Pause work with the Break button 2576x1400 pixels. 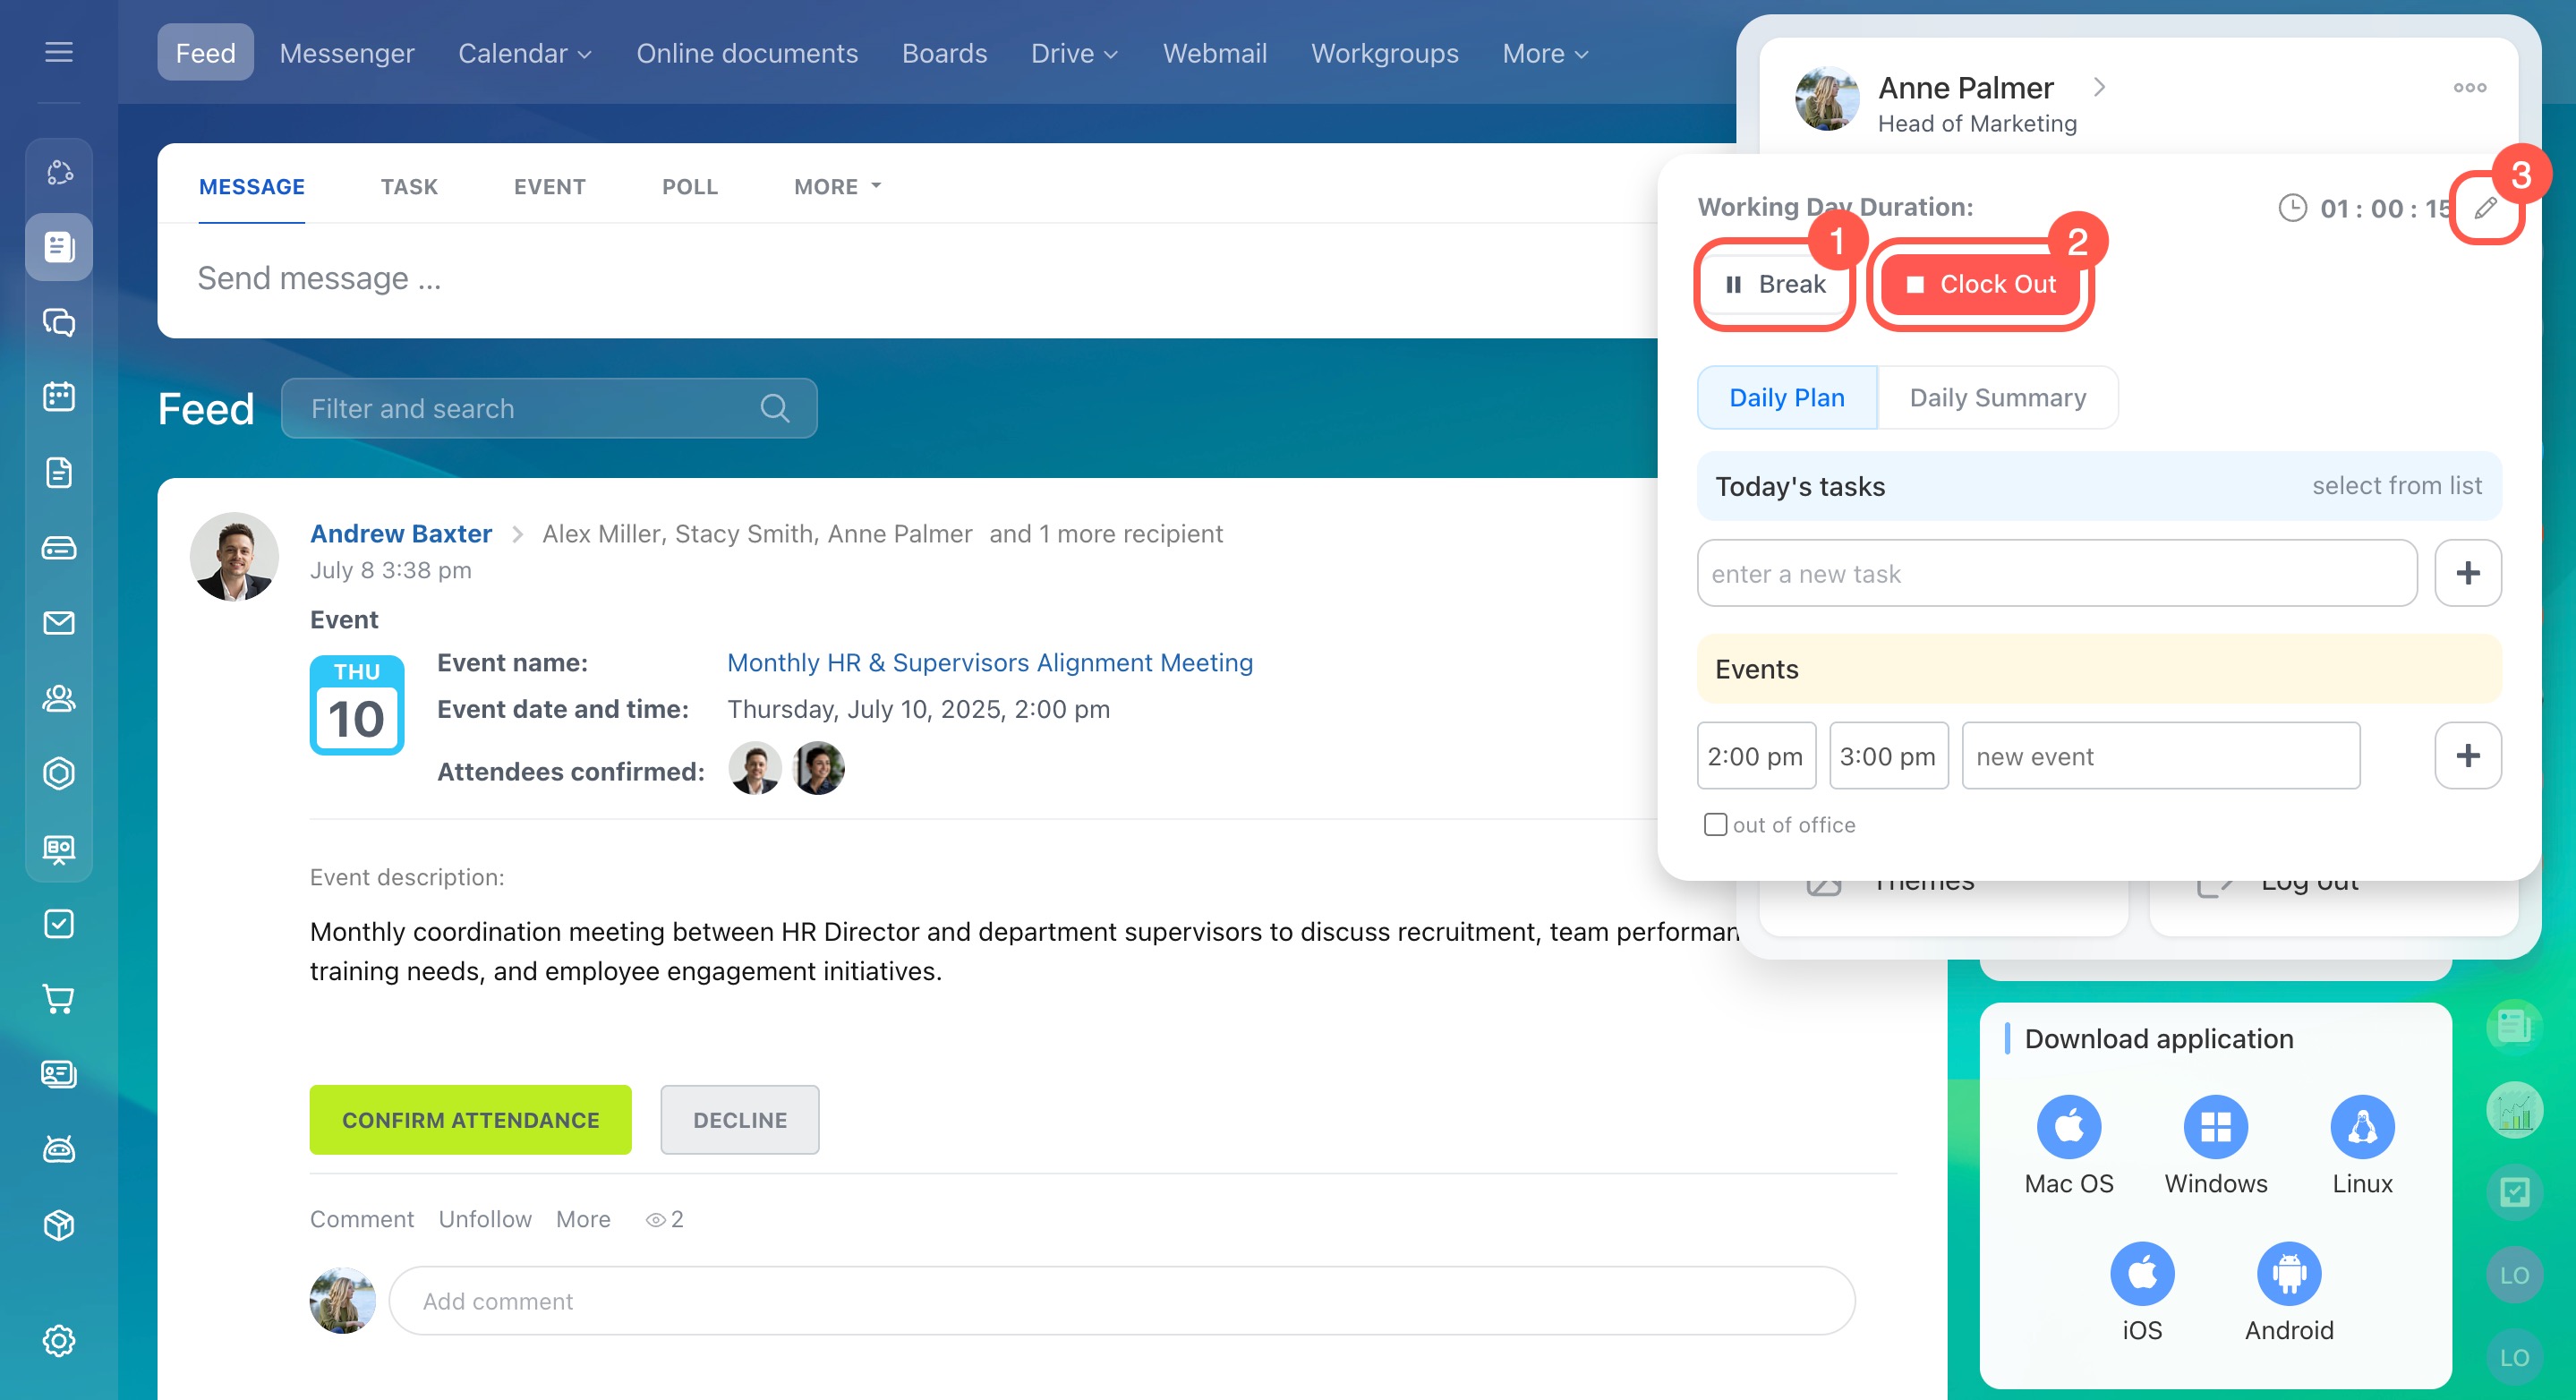1775,285
